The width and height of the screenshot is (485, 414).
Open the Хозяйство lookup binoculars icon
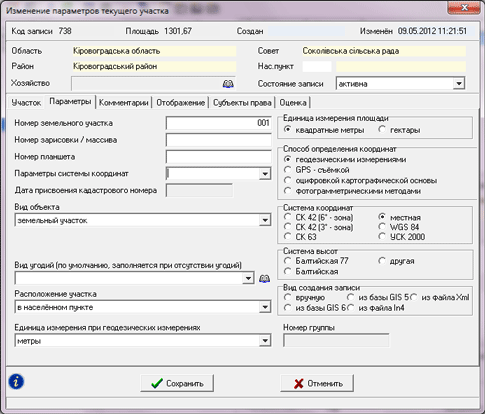tap(228, 84)
